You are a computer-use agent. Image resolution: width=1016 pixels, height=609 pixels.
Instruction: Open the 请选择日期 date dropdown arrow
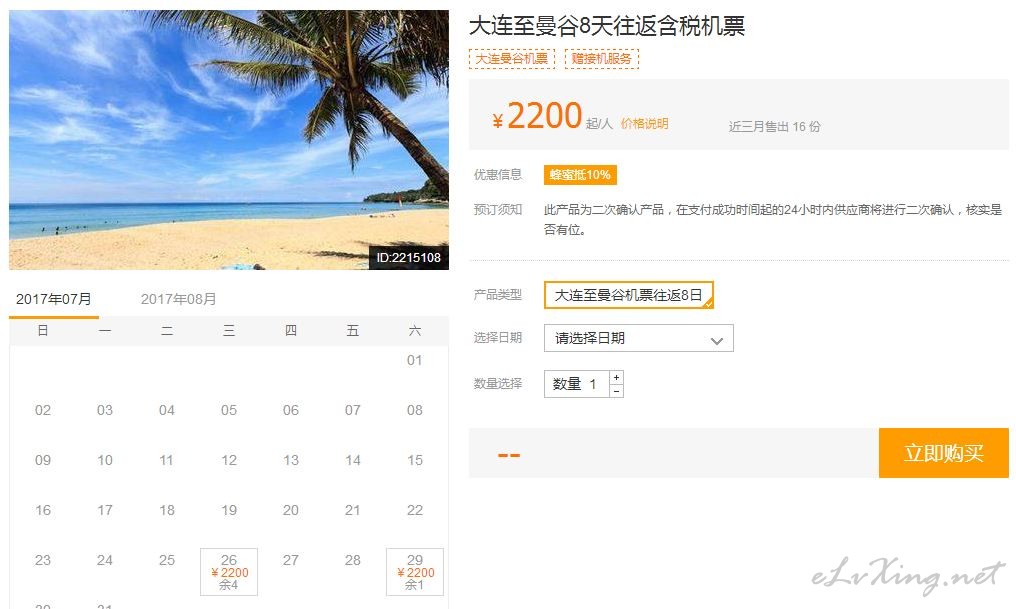pos(716,339)
